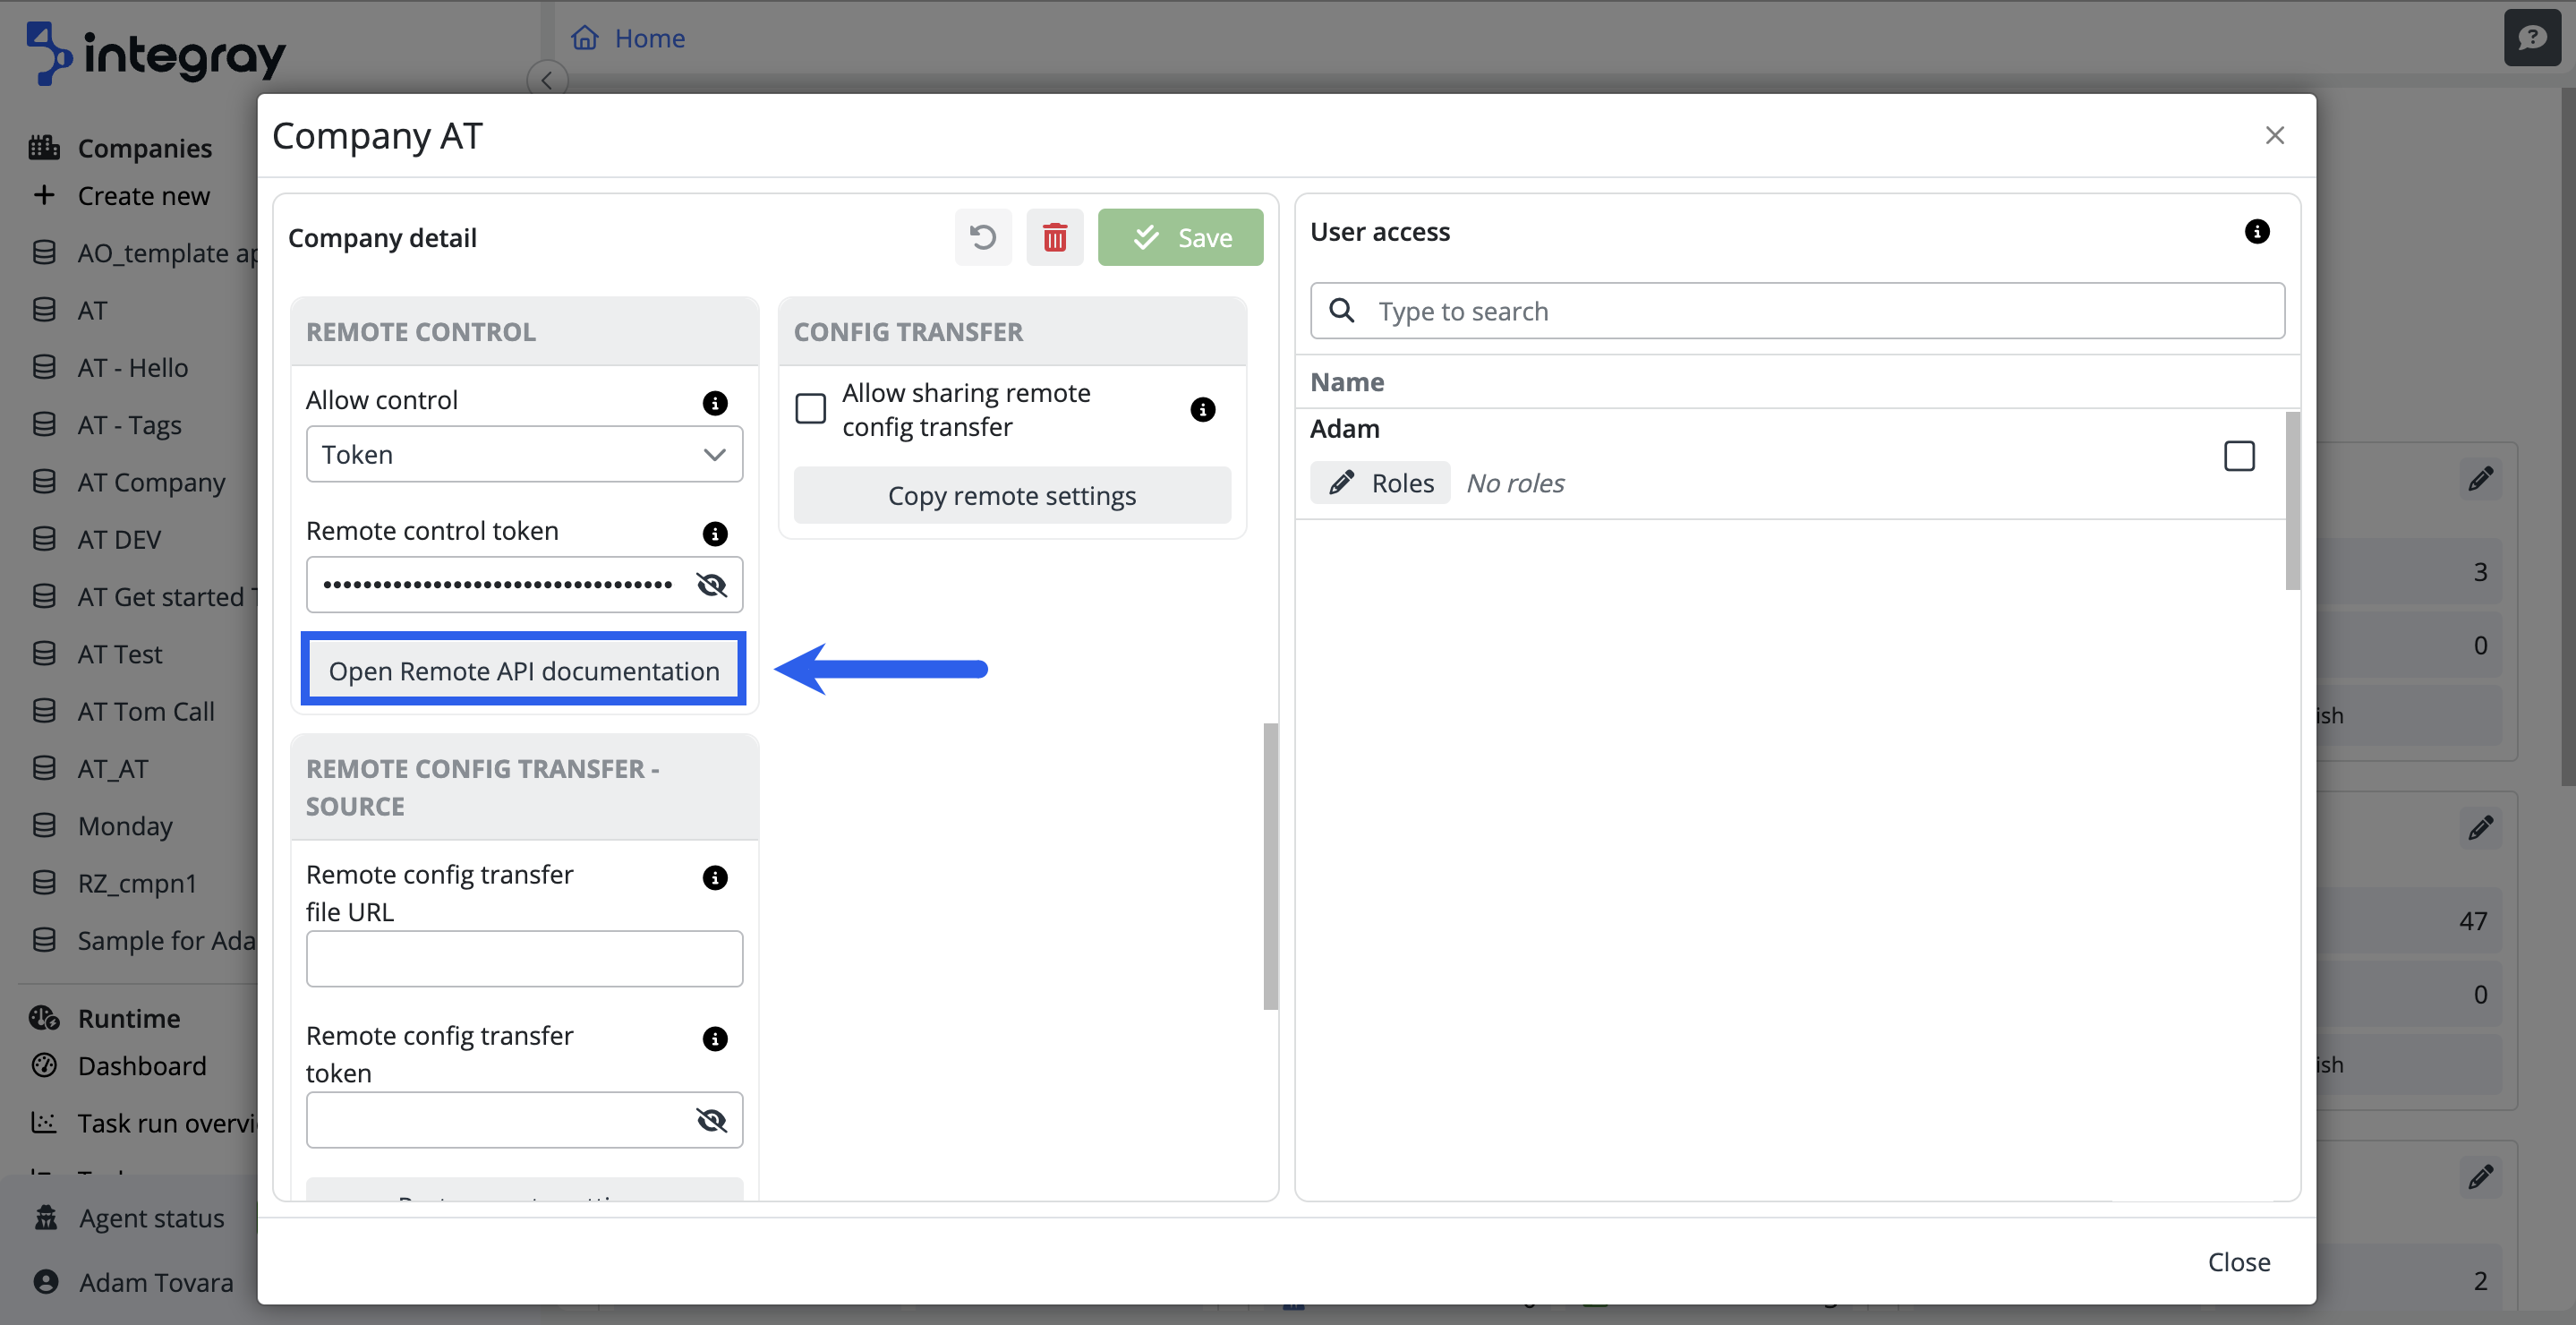
Task: Go to Home breadcrumb
Action: [x=648, y=38]
